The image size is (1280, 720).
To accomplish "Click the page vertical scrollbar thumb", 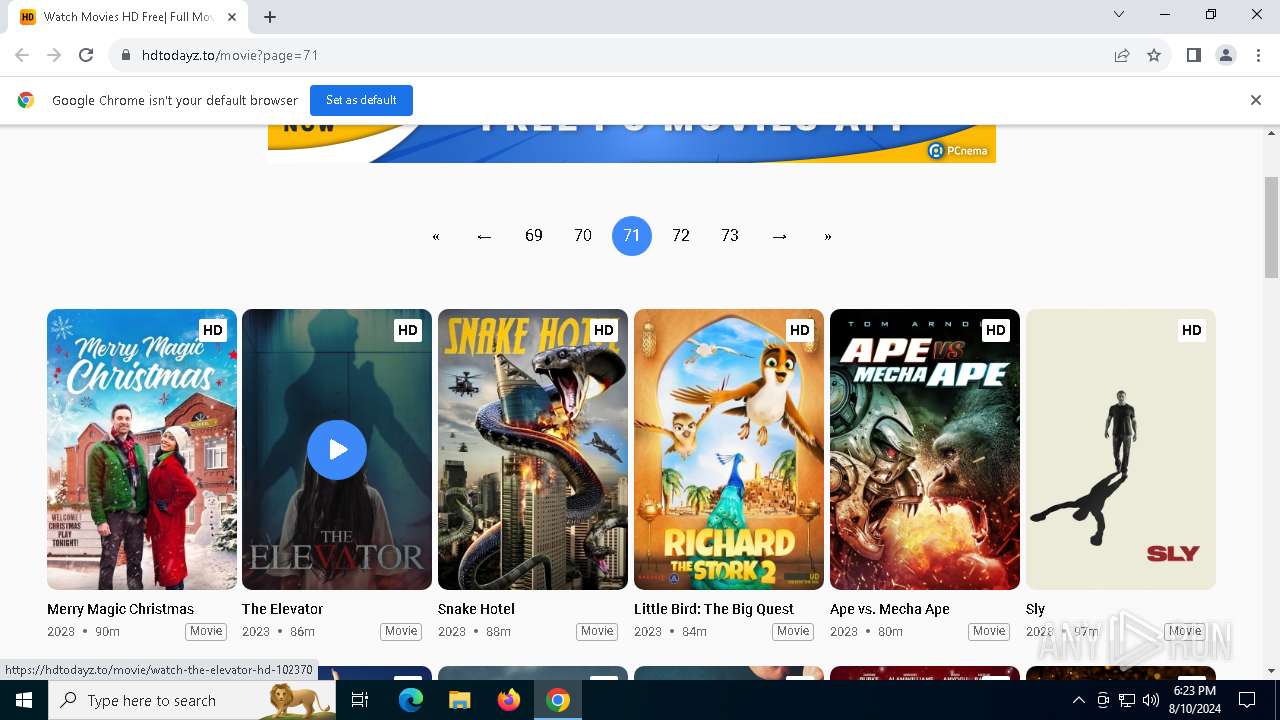I will coord(1272,228).
